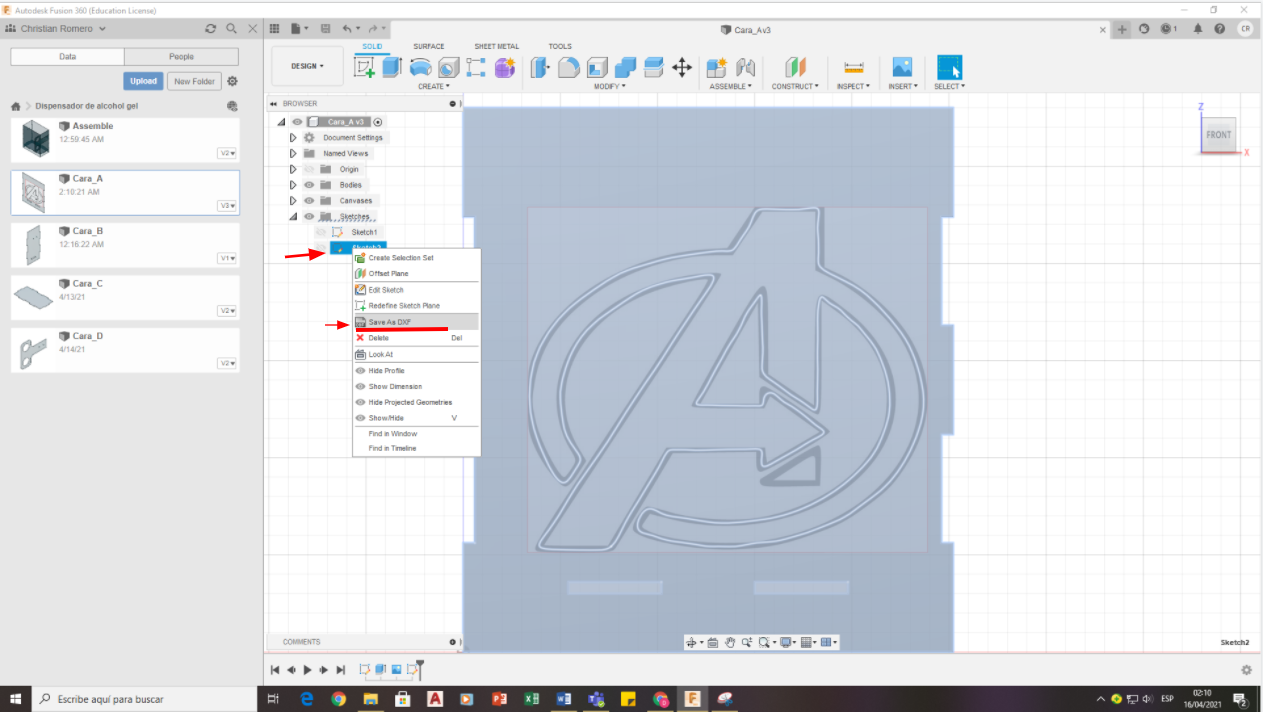
Task: Click the Pan hand tool
Action: pyautogui.click(x=730, y=642)
